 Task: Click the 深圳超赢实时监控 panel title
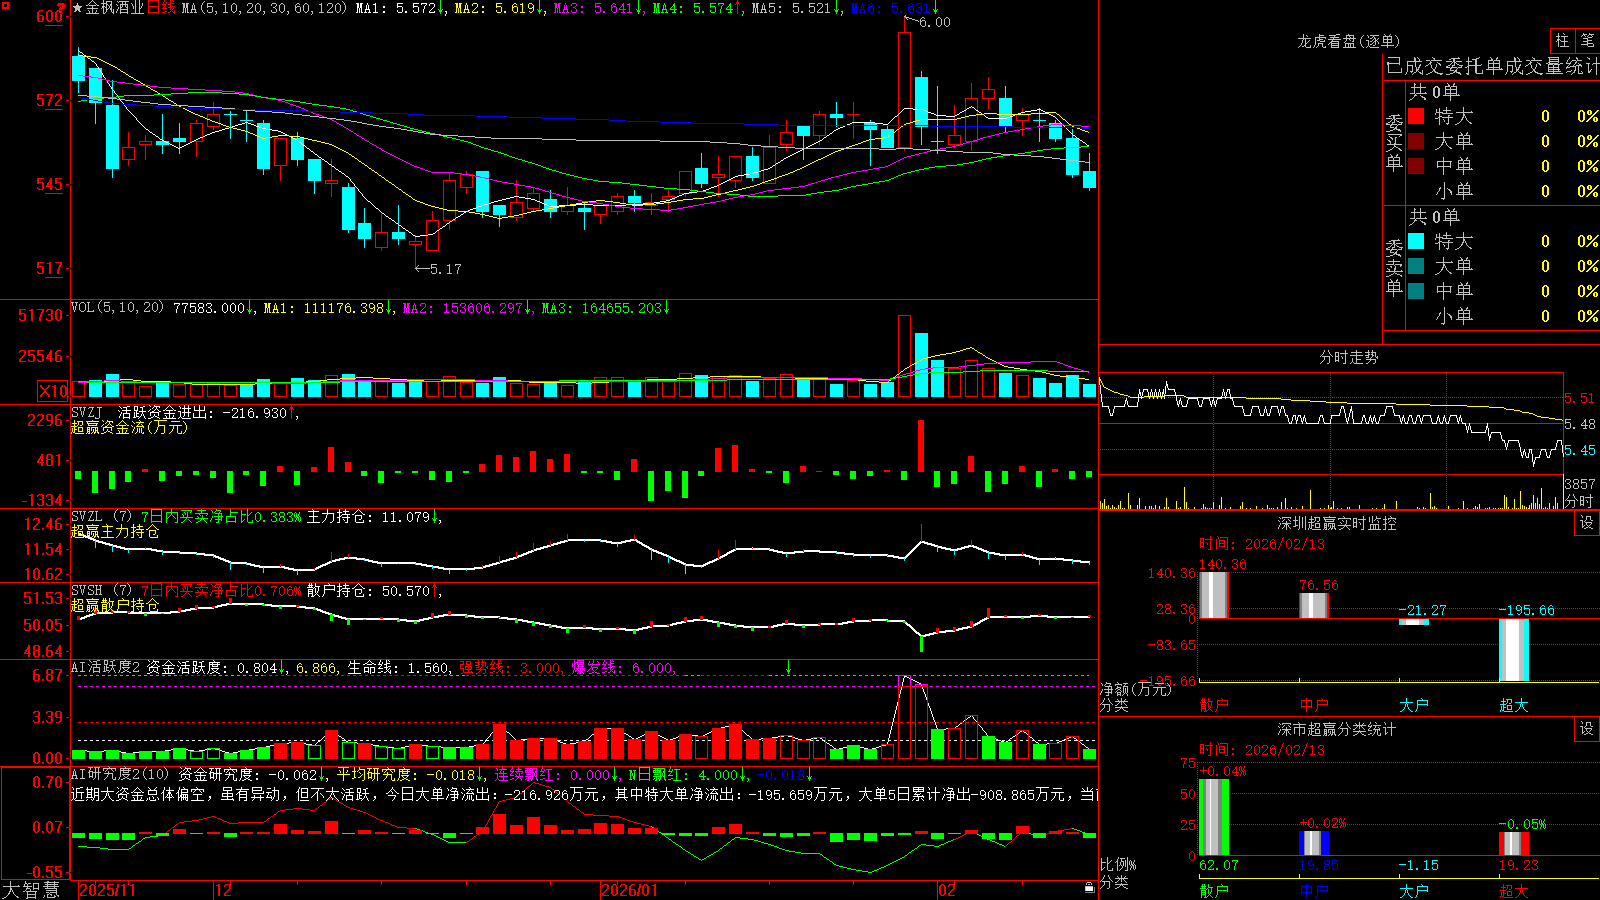(1337, 523)
